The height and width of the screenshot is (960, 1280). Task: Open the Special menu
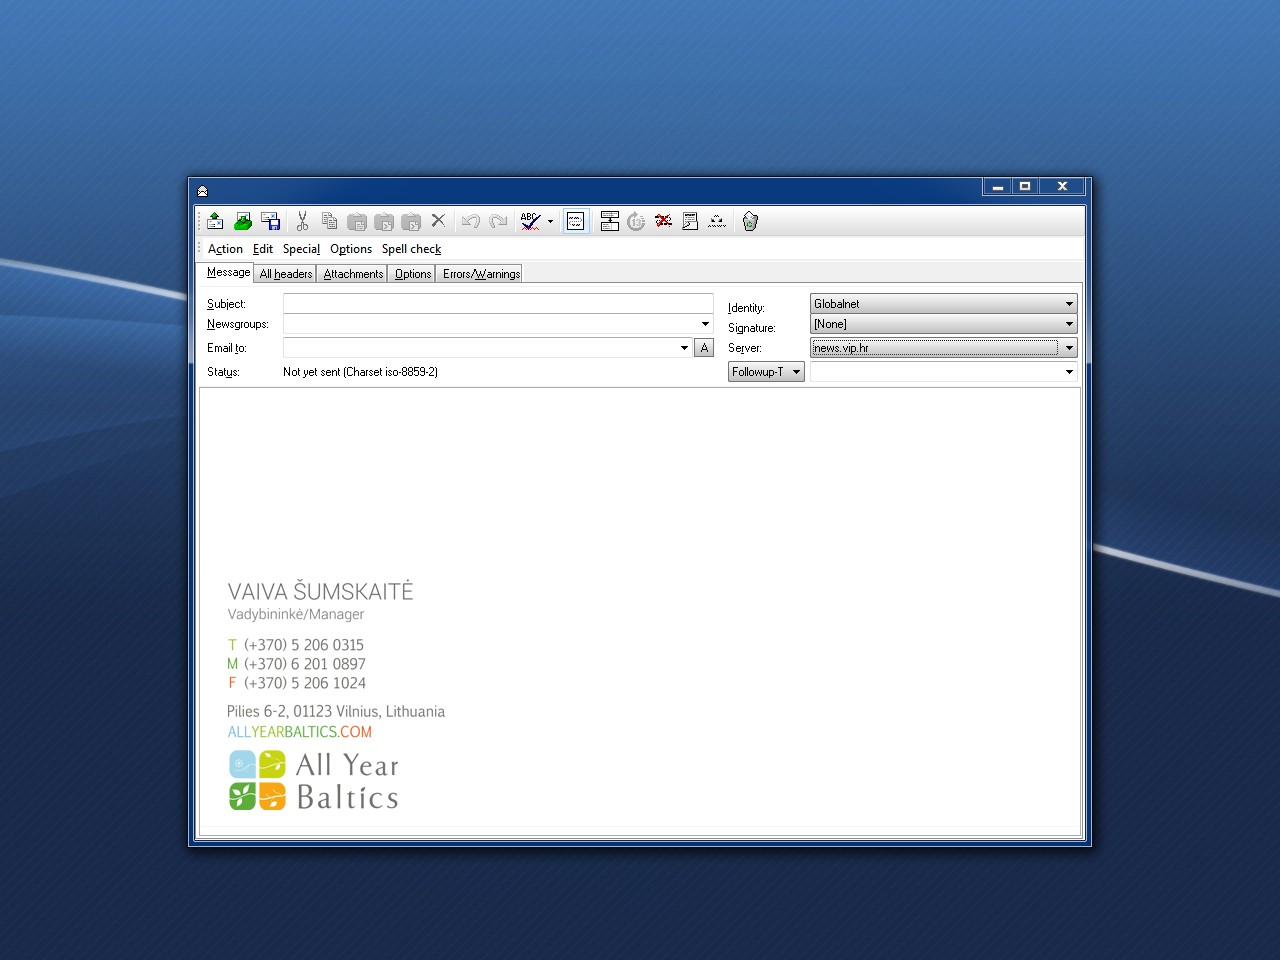301,249
